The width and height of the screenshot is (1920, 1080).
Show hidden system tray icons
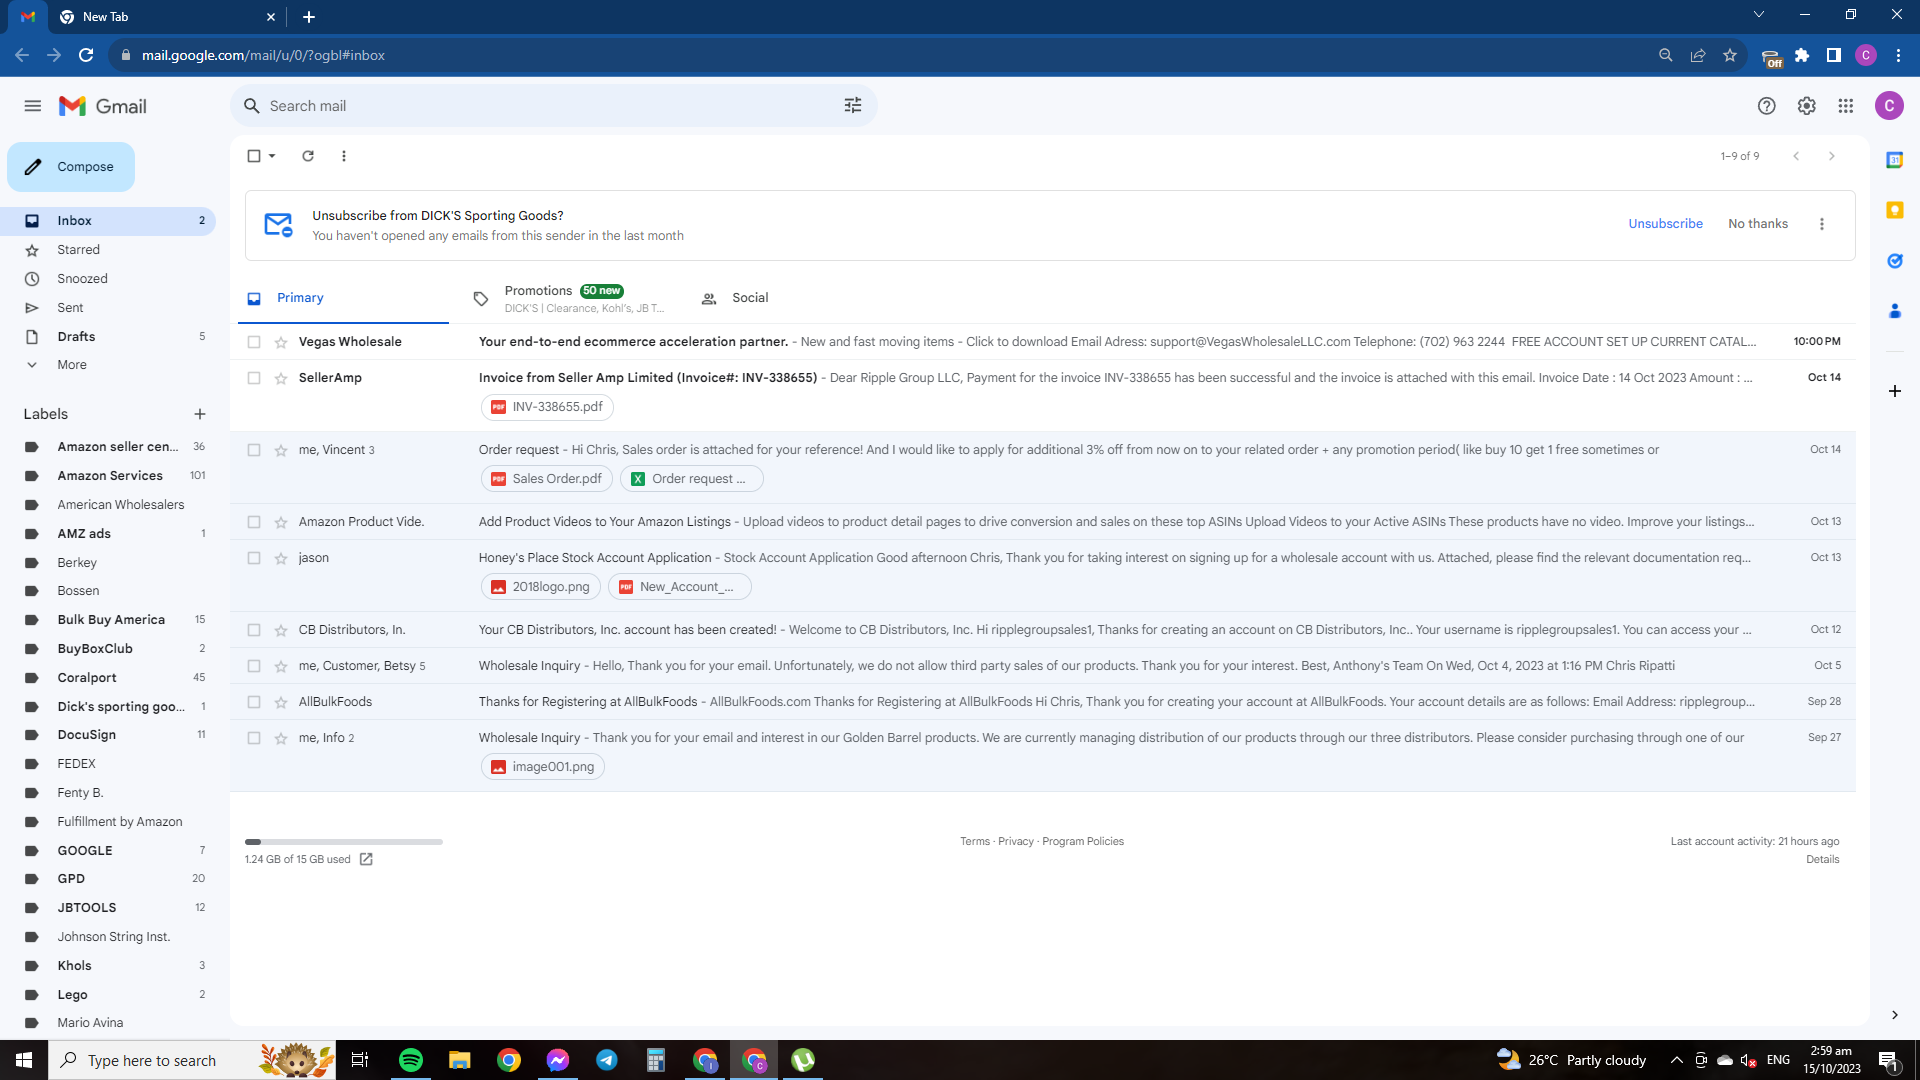[1677, 1060]
